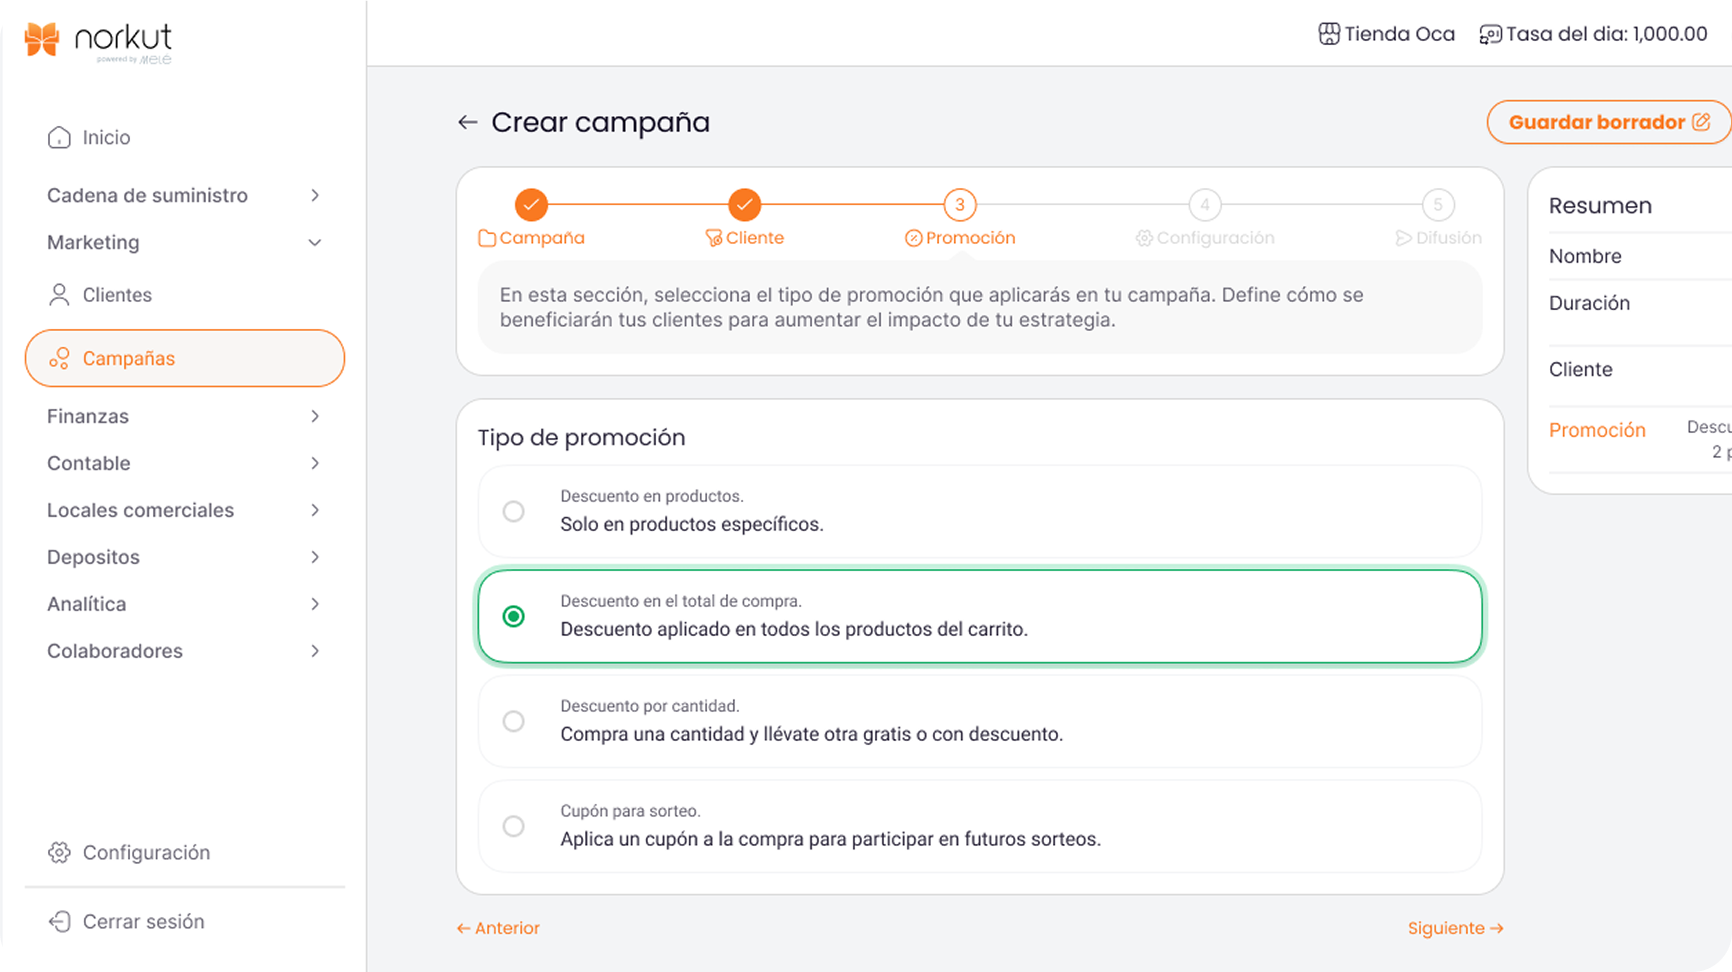The image size is (1732, 972).
Task: Select the Descuento en productos radio option
Action: point(513,511)
